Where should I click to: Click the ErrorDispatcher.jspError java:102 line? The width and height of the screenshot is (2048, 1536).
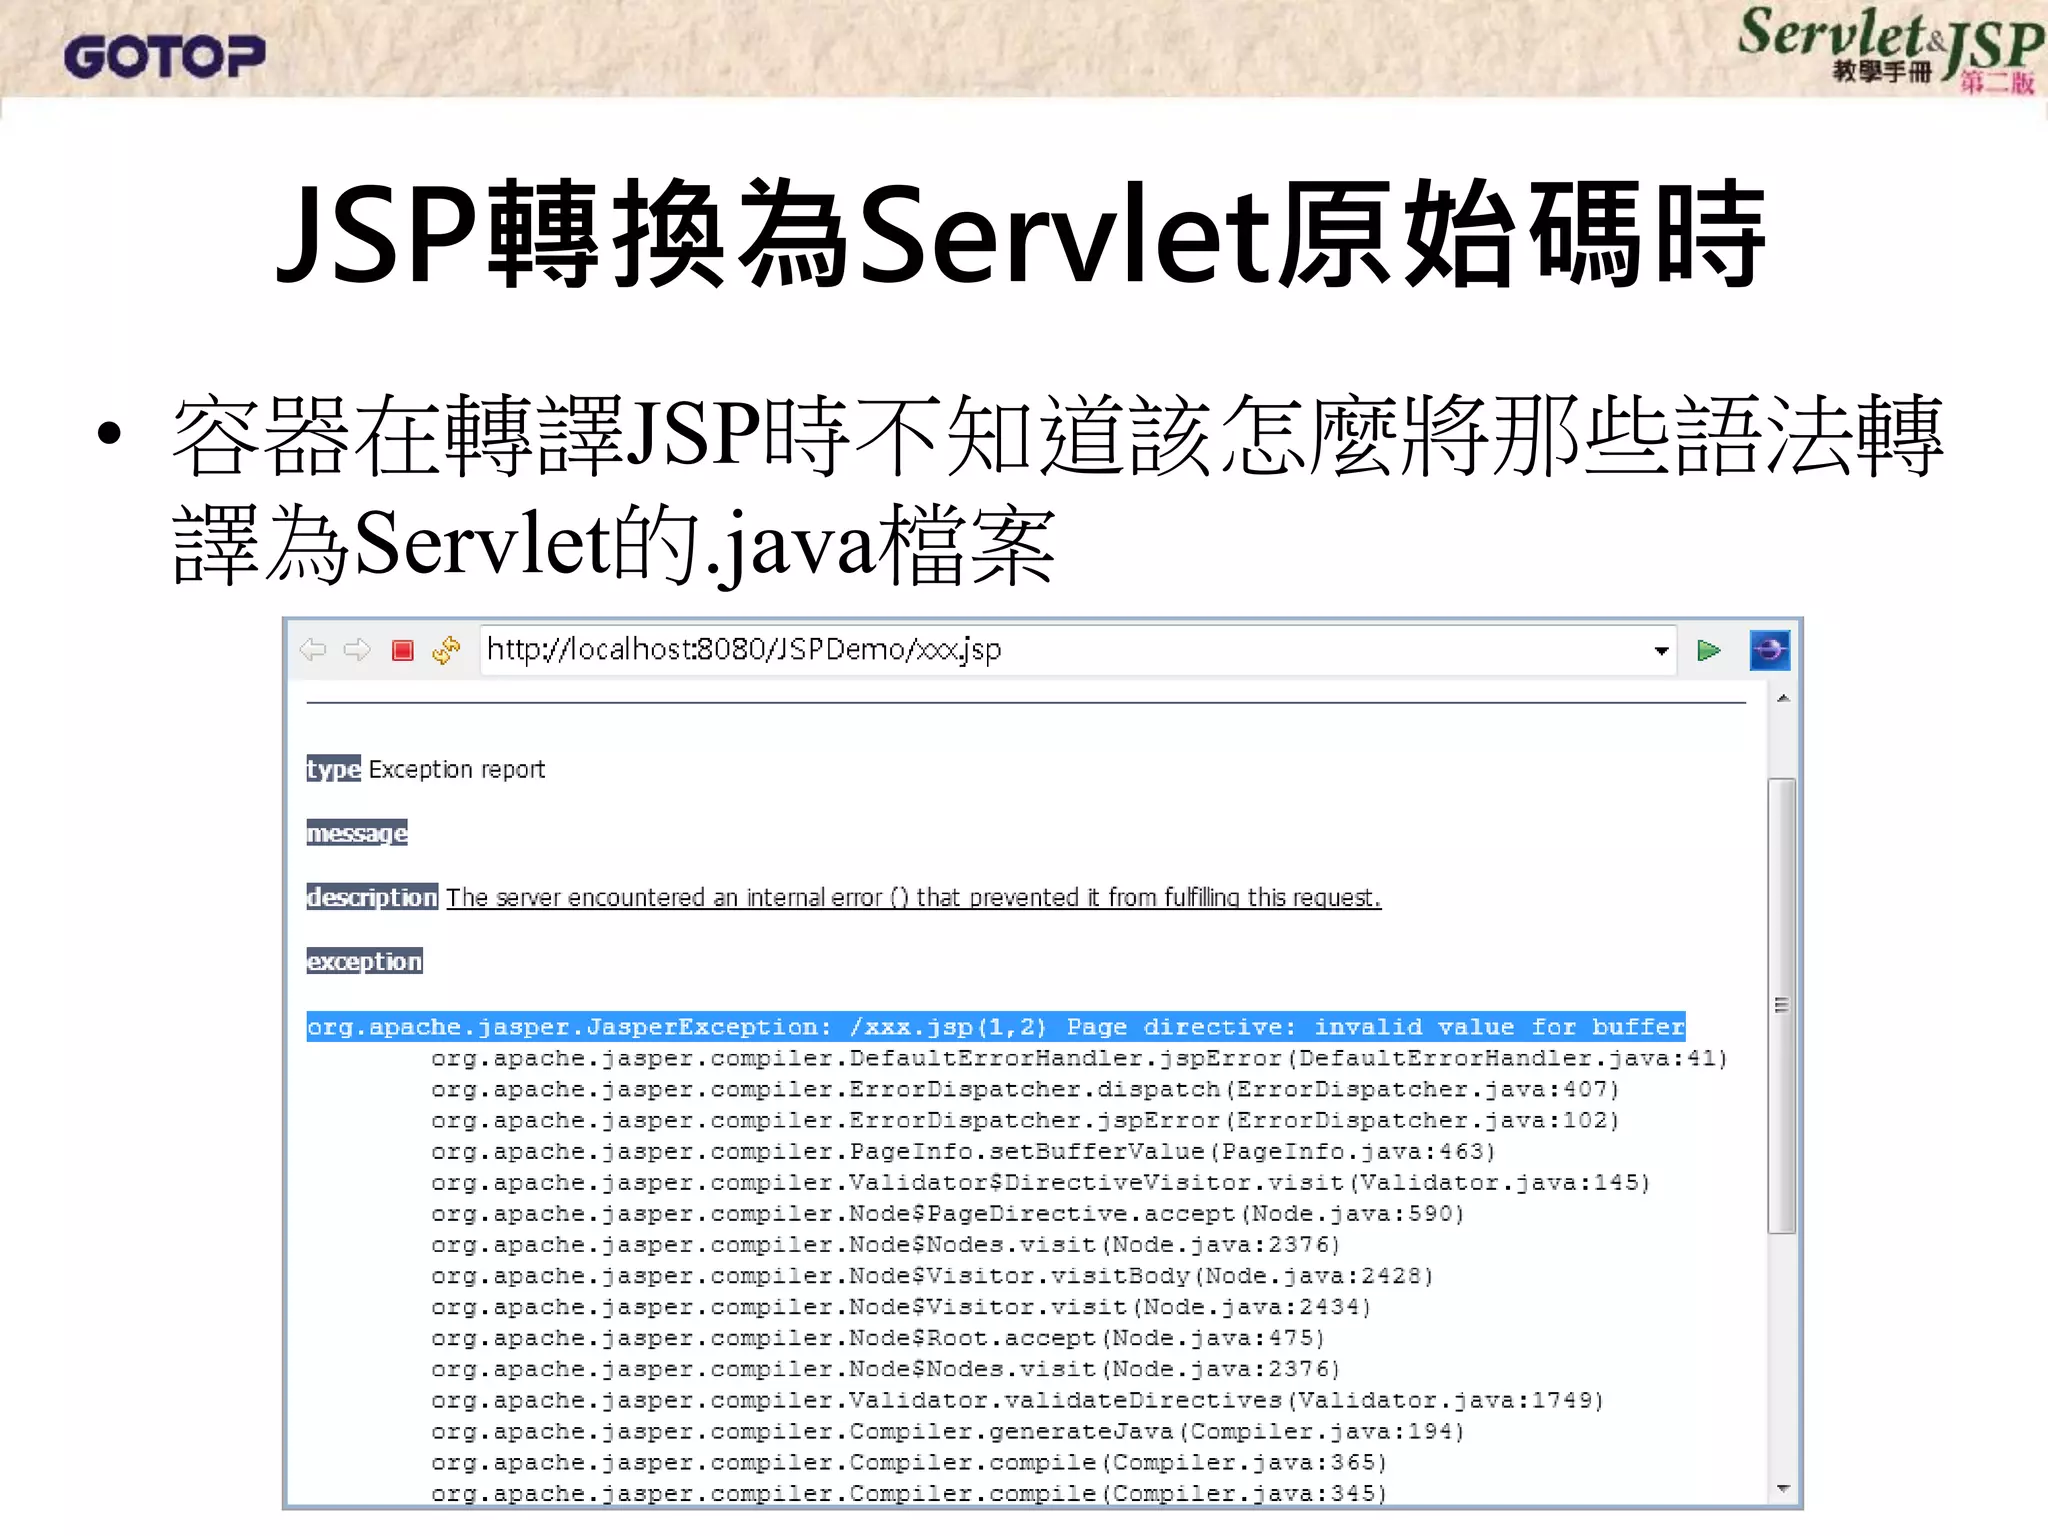[x=1025, y=1120]
